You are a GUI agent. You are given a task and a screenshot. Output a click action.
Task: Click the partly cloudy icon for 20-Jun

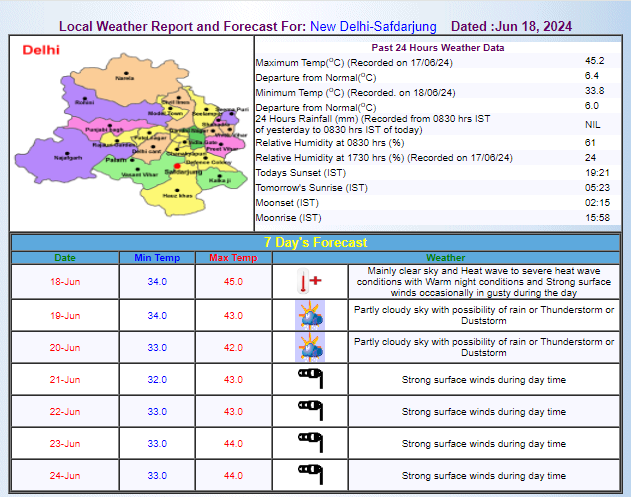click(310, 347)
